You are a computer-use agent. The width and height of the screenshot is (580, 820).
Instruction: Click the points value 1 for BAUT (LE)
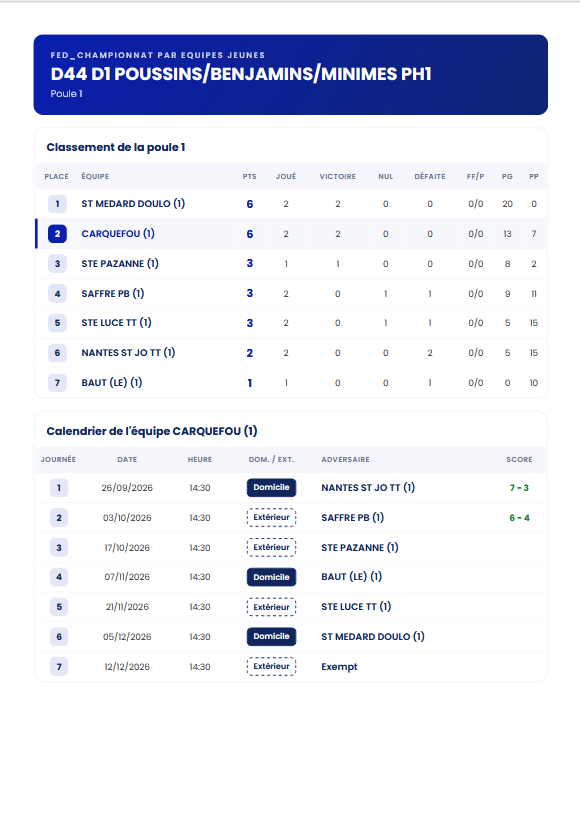coord(249,383)
